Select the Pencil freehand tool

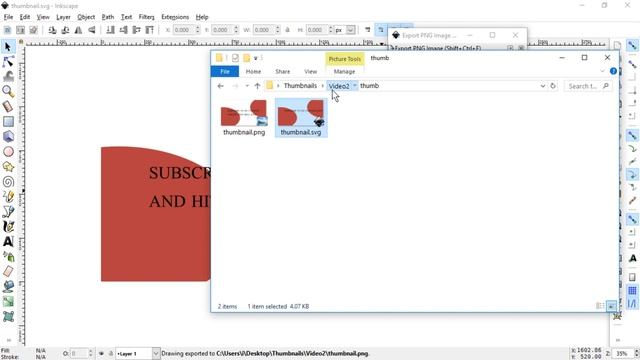[8, 197]
